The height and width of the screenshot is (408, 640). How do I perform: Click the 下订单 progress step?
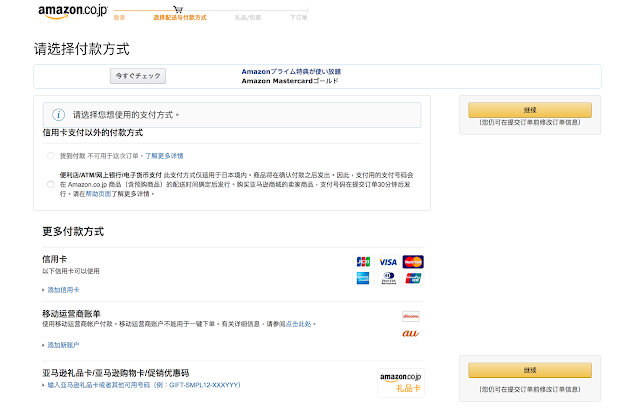click(x=298, y=18)
